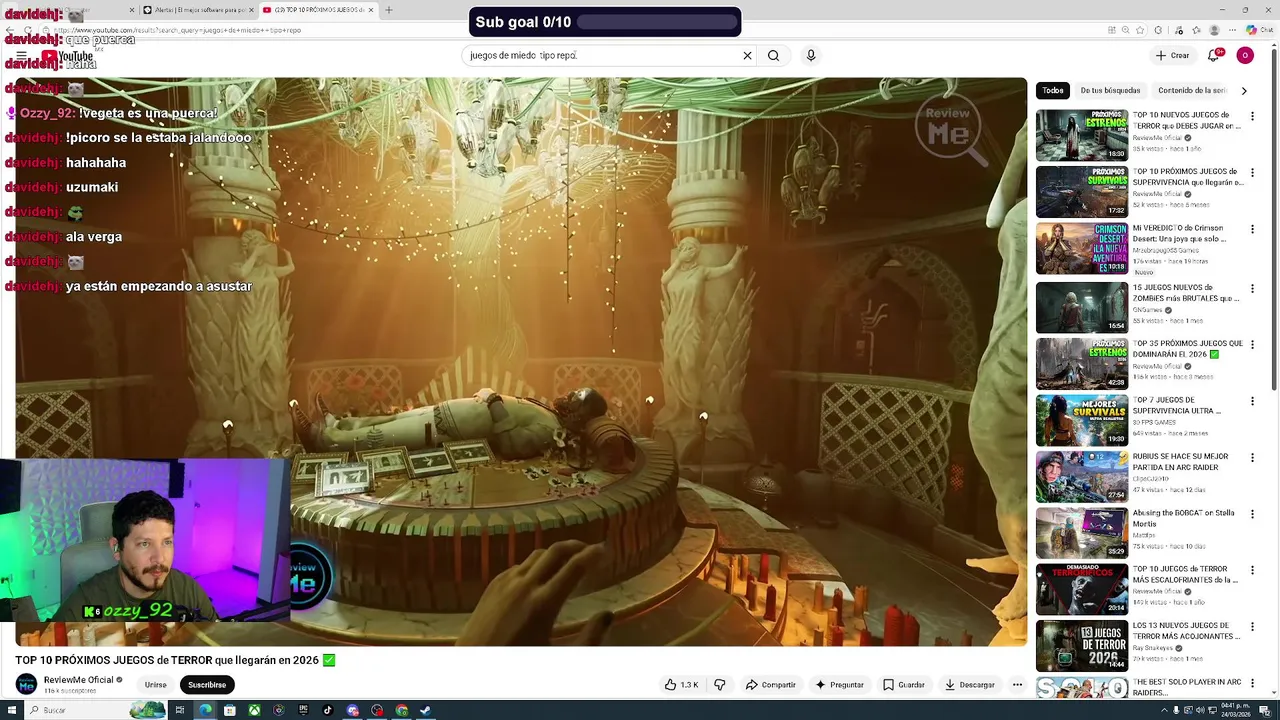Click the Unirse button
Image resolution: width=1280 pixels, height=720 pixels.
click(156, 685)
